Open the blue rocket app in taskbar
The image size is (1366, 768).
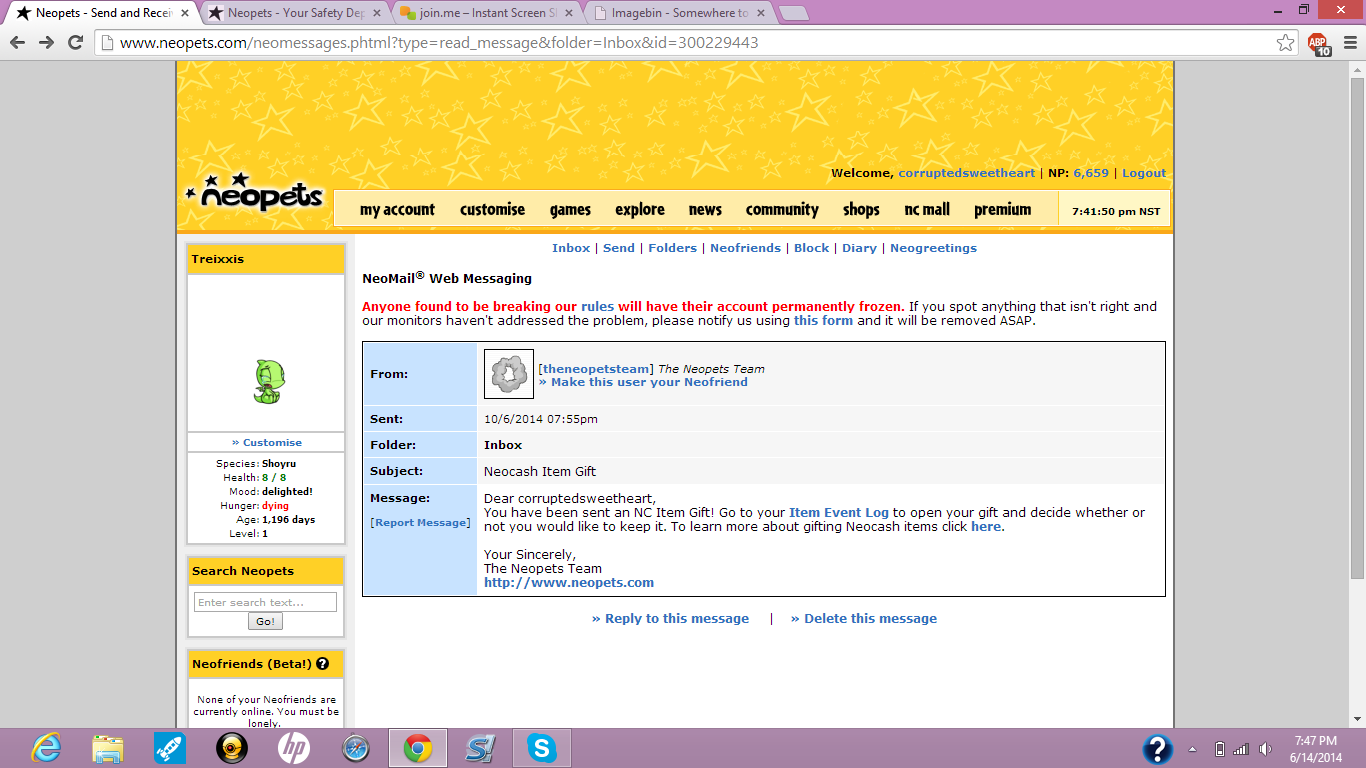click(x=170, y=748)
